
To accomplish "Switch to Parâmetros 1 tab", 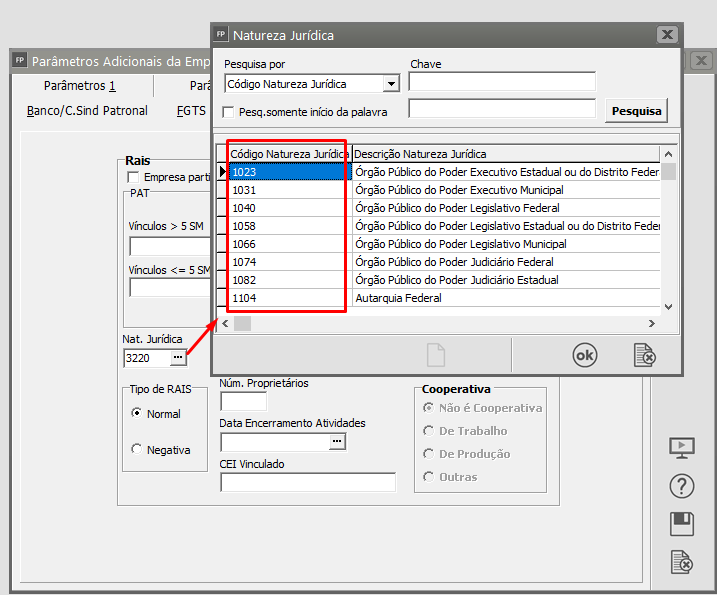I will coord(80,86).
